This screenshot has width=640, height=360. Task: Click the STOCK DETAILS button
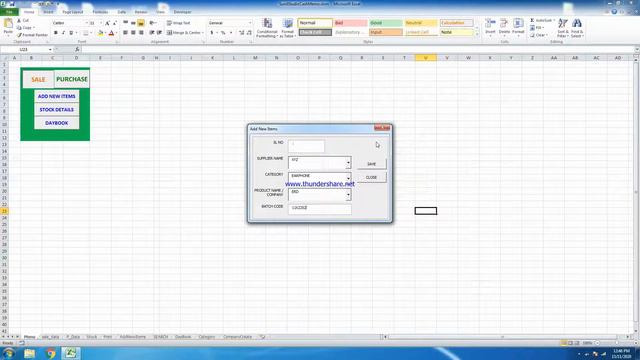coord(57,110)
